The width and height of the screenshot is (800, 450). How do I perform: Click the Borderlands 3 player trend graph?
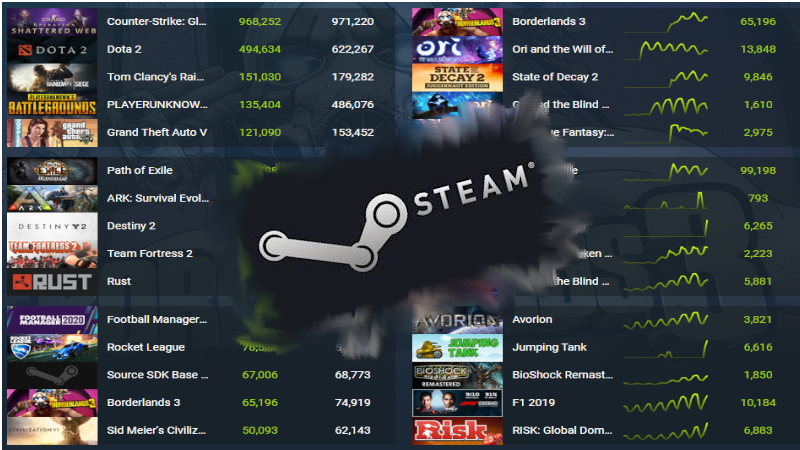(666, 22)
